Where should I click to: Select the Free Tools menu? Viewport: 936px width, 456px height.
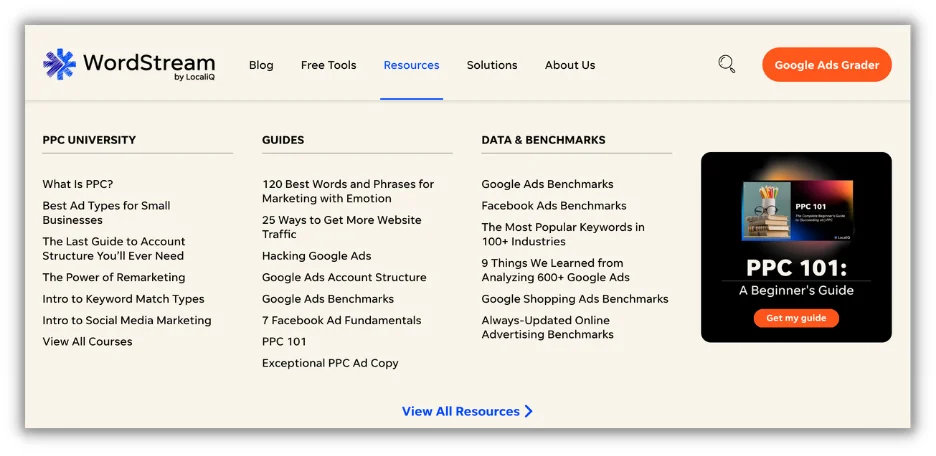[x=328, y=65]
